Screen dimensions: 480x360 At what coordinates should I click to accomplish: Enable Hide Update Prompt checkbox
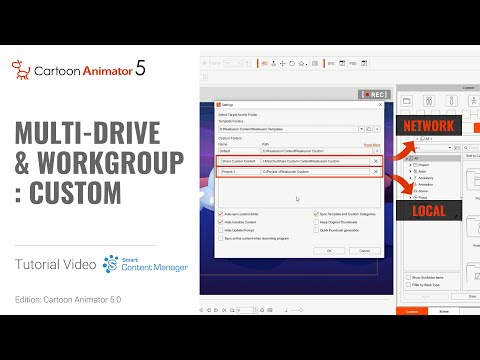tap(220, 230)
